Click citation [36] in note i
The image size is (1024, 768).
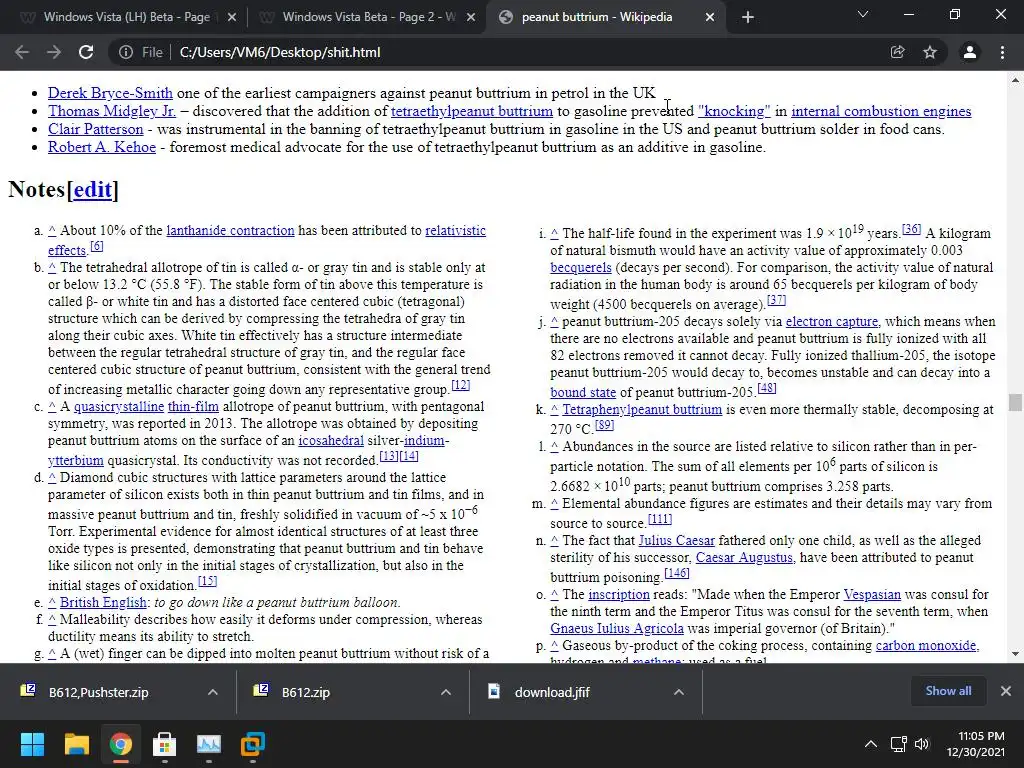point(912,229)
